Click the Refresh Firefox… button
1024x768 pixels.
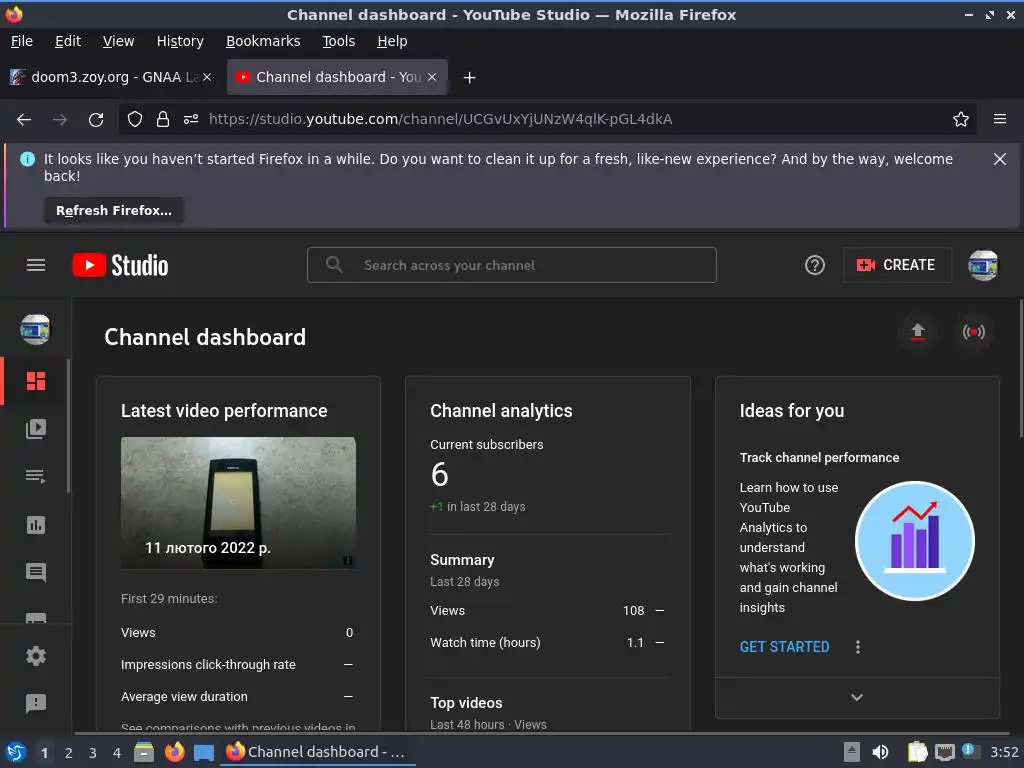(114, 210)
